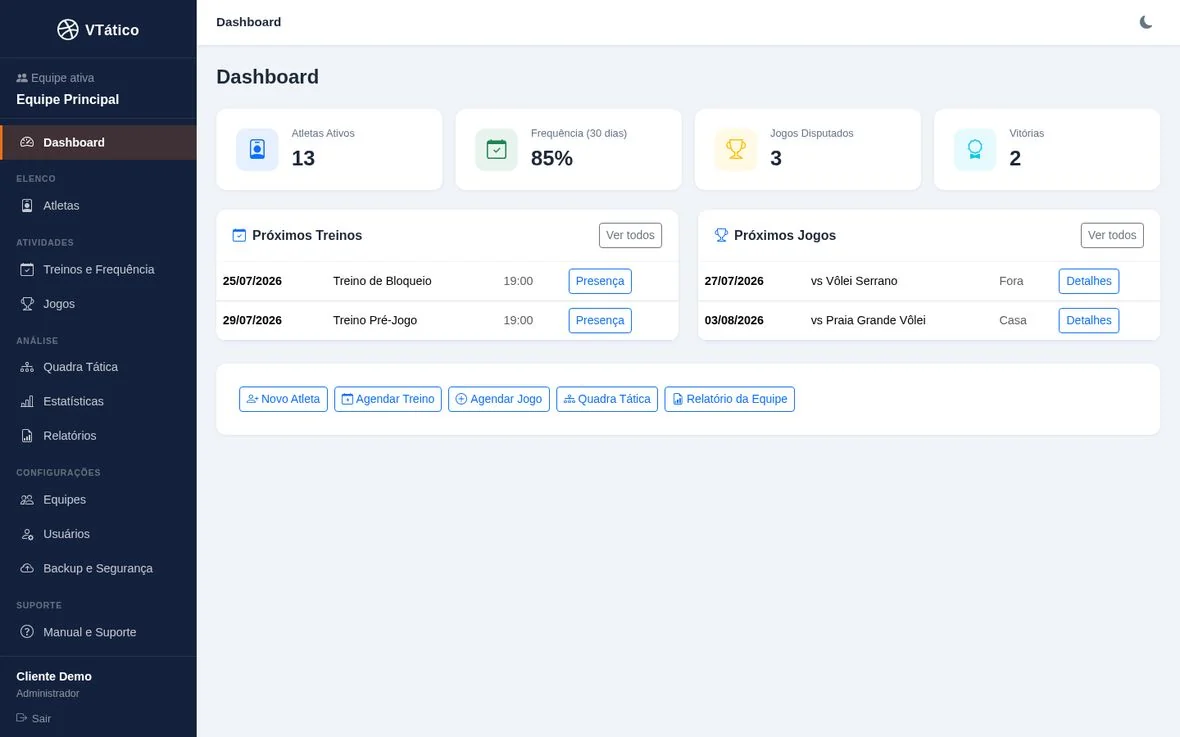This screenshot has height=737, width=1180.
Task: Open Presença for Treino de Bloqueio
Action: [x=600, y=281]
